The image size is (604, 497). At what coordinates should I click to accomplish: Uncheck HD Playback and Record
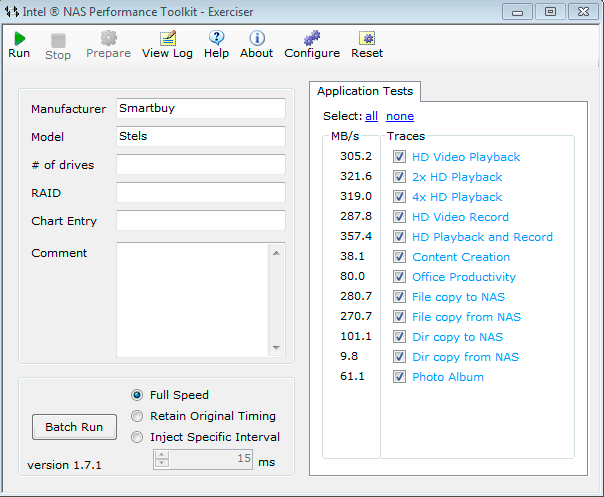click(399, 237)
